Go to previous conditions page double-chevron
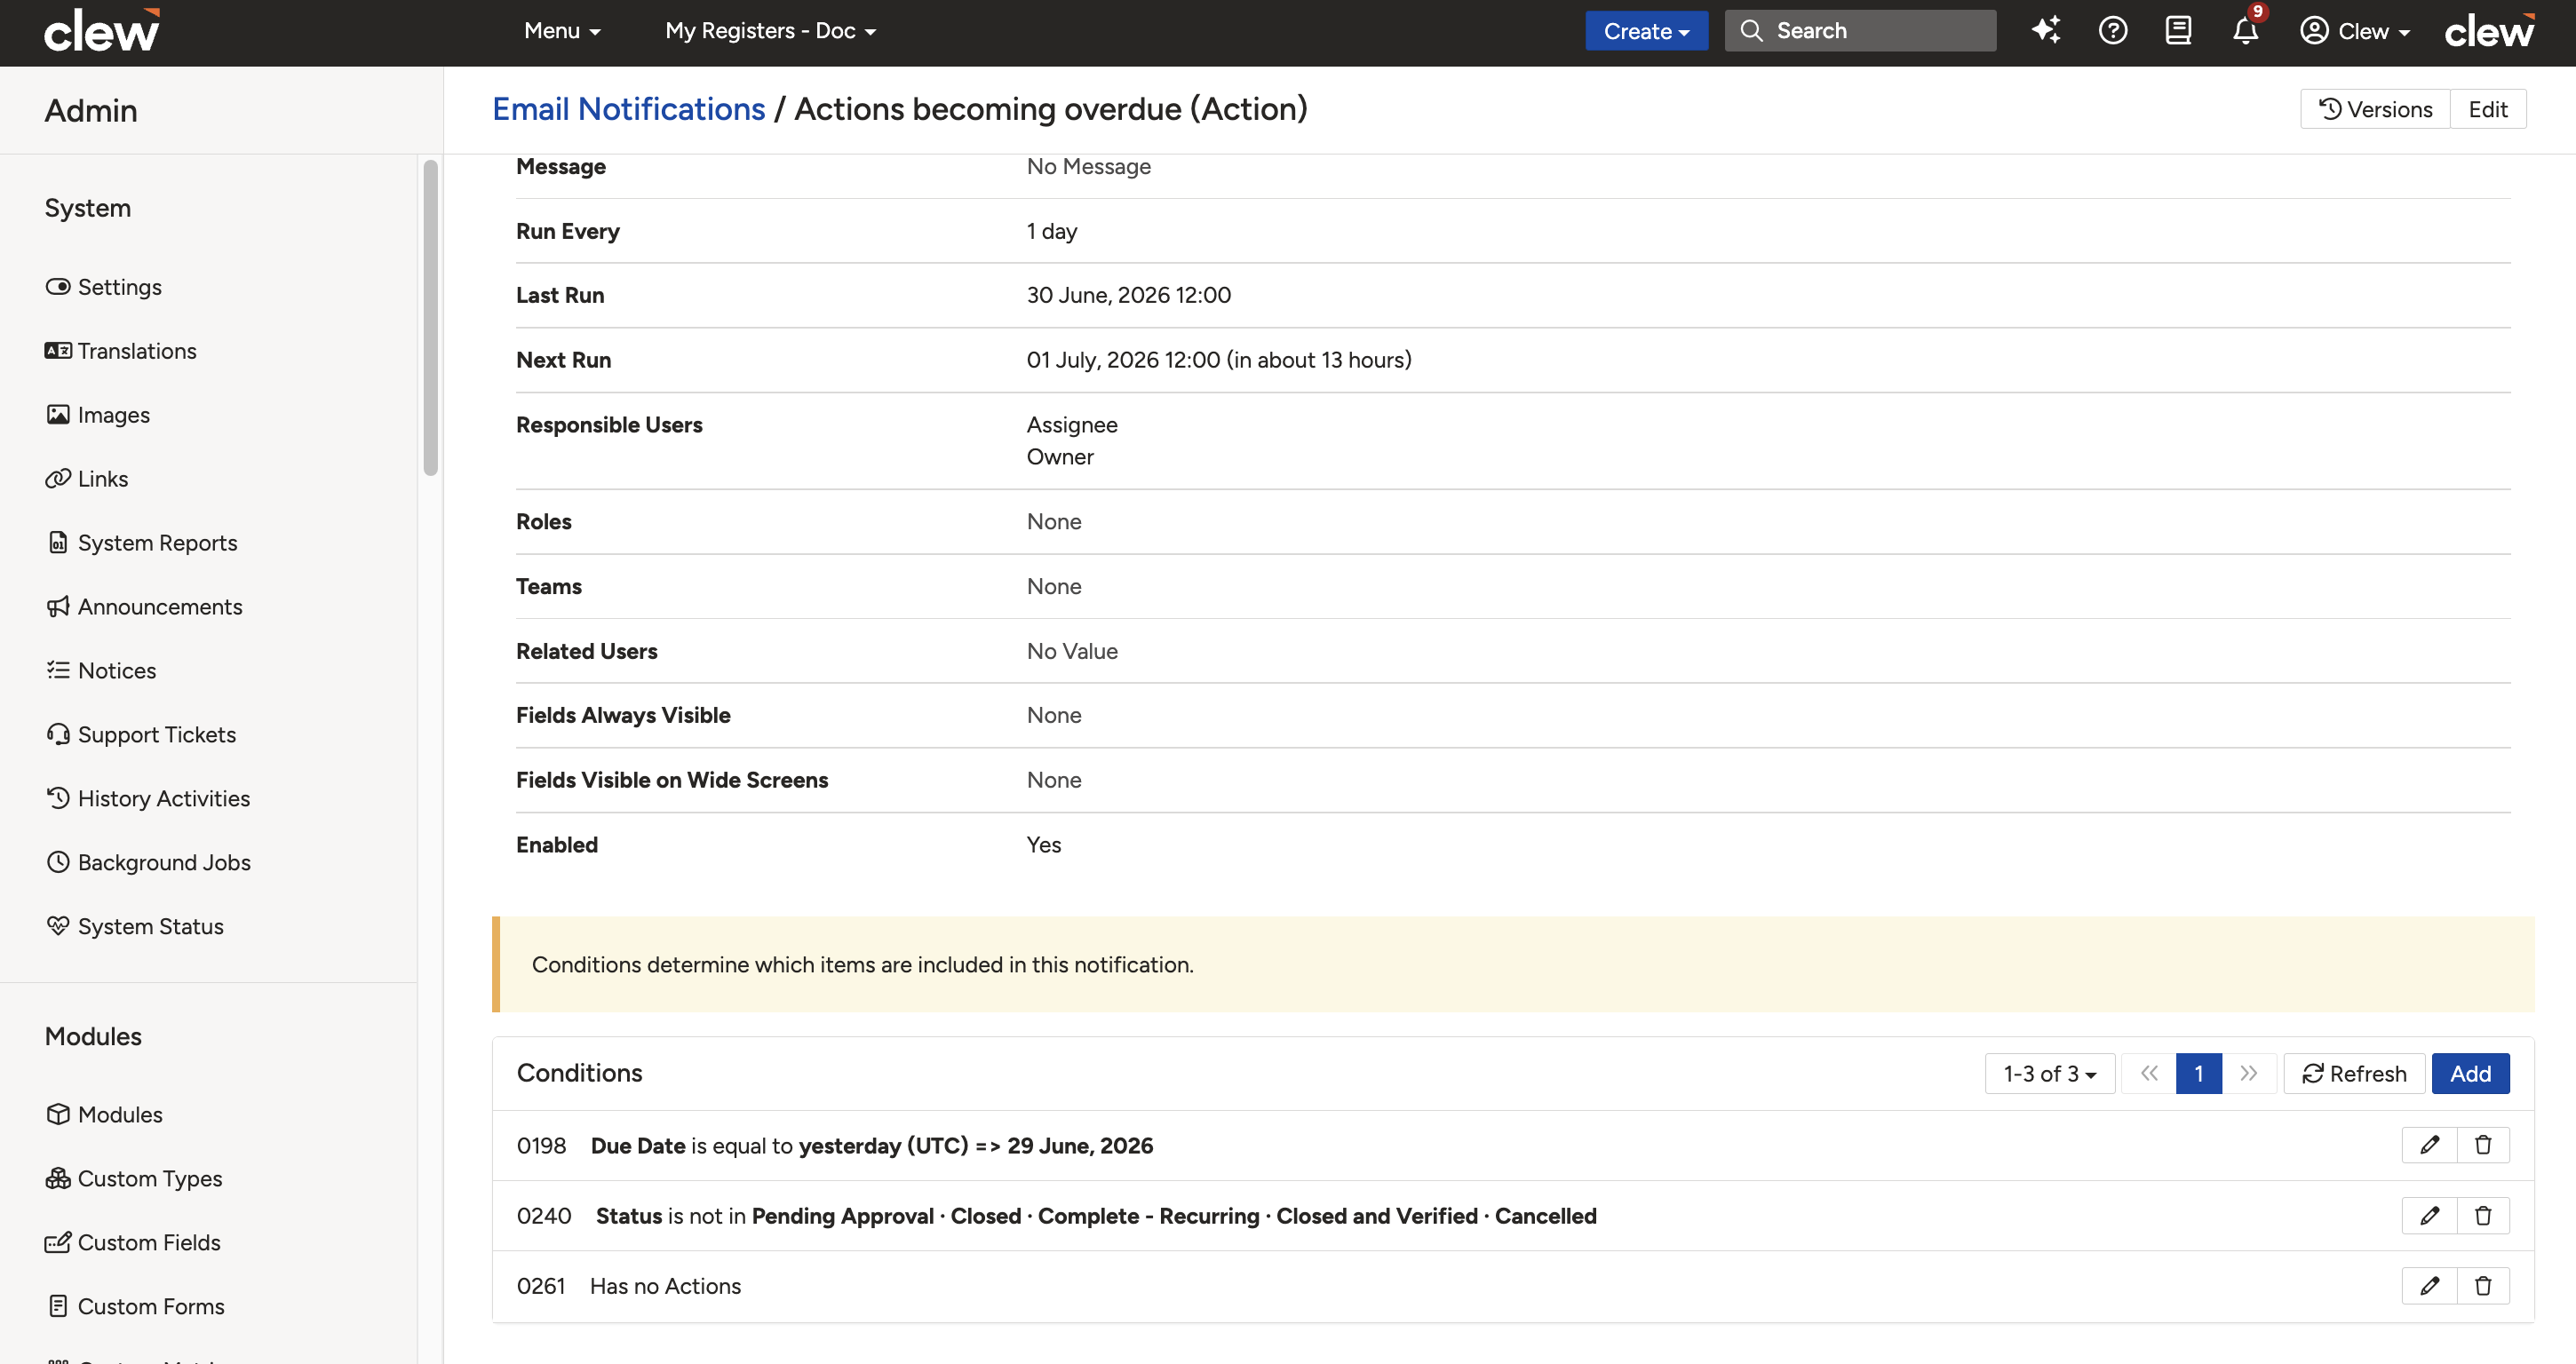Viewport: 2576px width, 1364px height. point(2149,1073)
